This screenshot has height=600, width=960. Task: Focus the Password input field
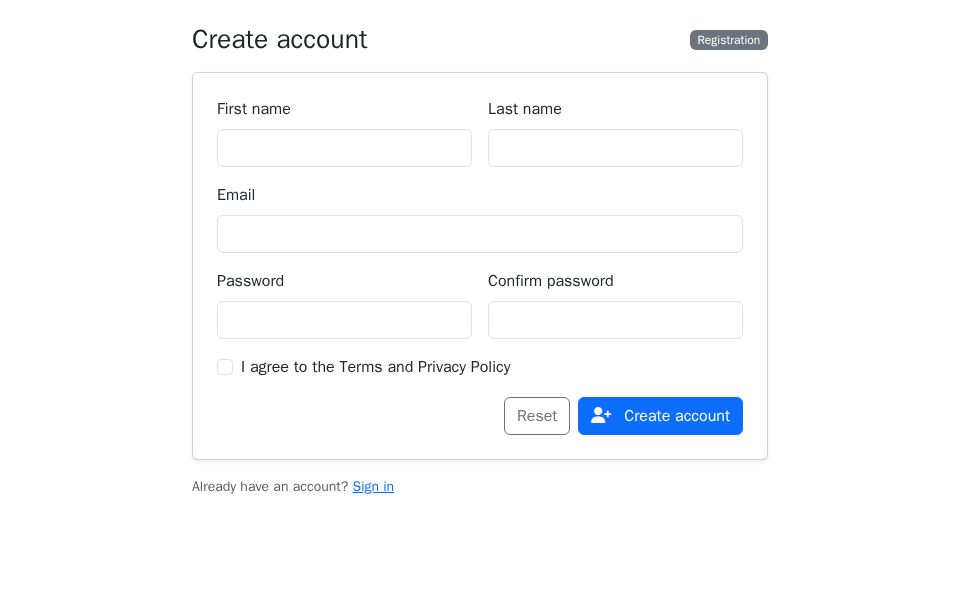click(344, 320)
